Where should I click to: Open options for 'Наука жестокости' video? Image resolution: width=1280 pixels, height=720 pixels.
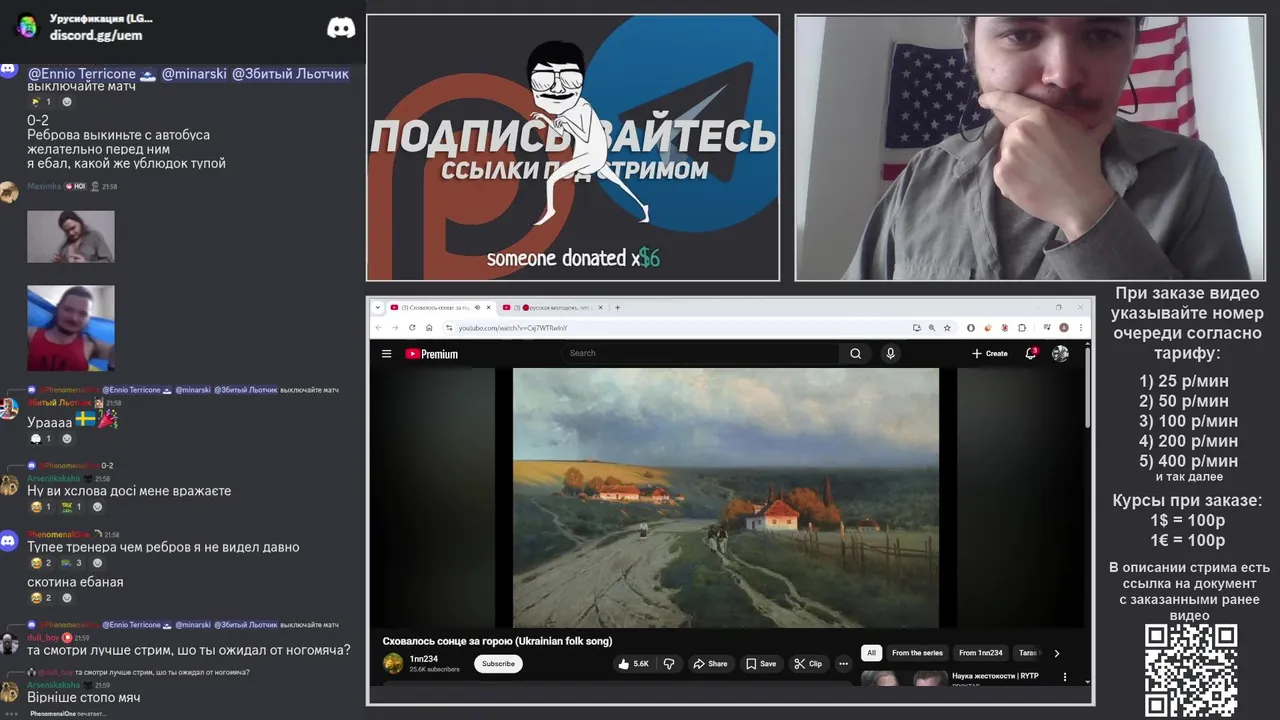pos(1064,677)
